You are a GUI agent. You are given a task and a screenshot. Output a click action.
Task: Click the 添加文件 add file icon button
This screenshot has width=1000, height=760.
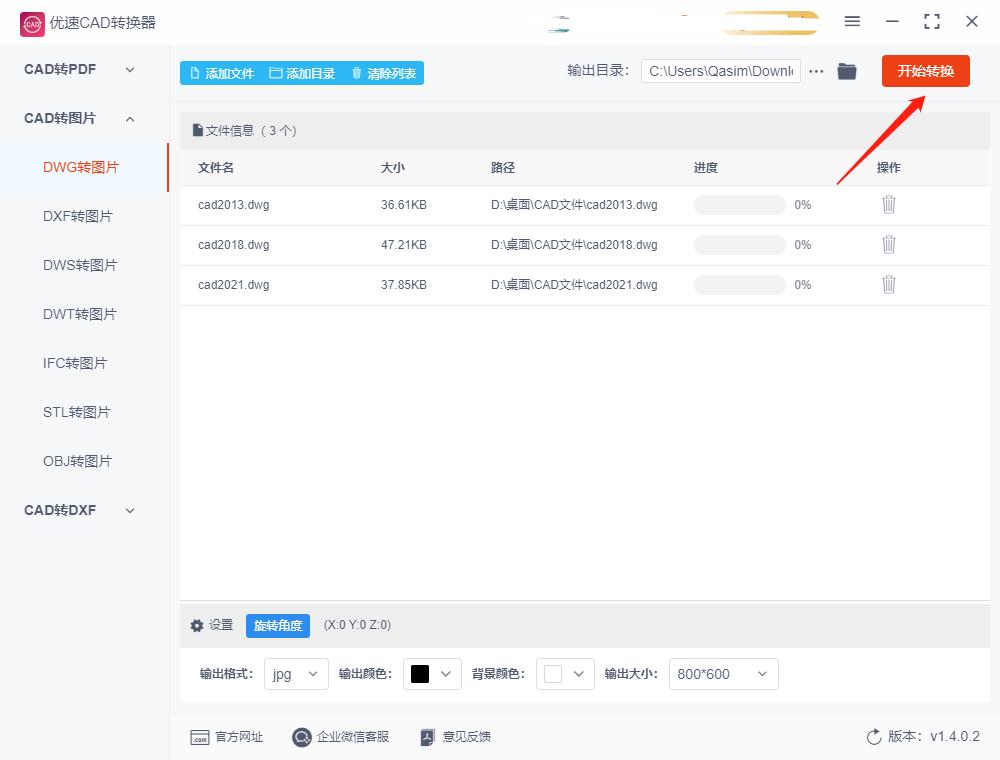click(x=194, y=72)
